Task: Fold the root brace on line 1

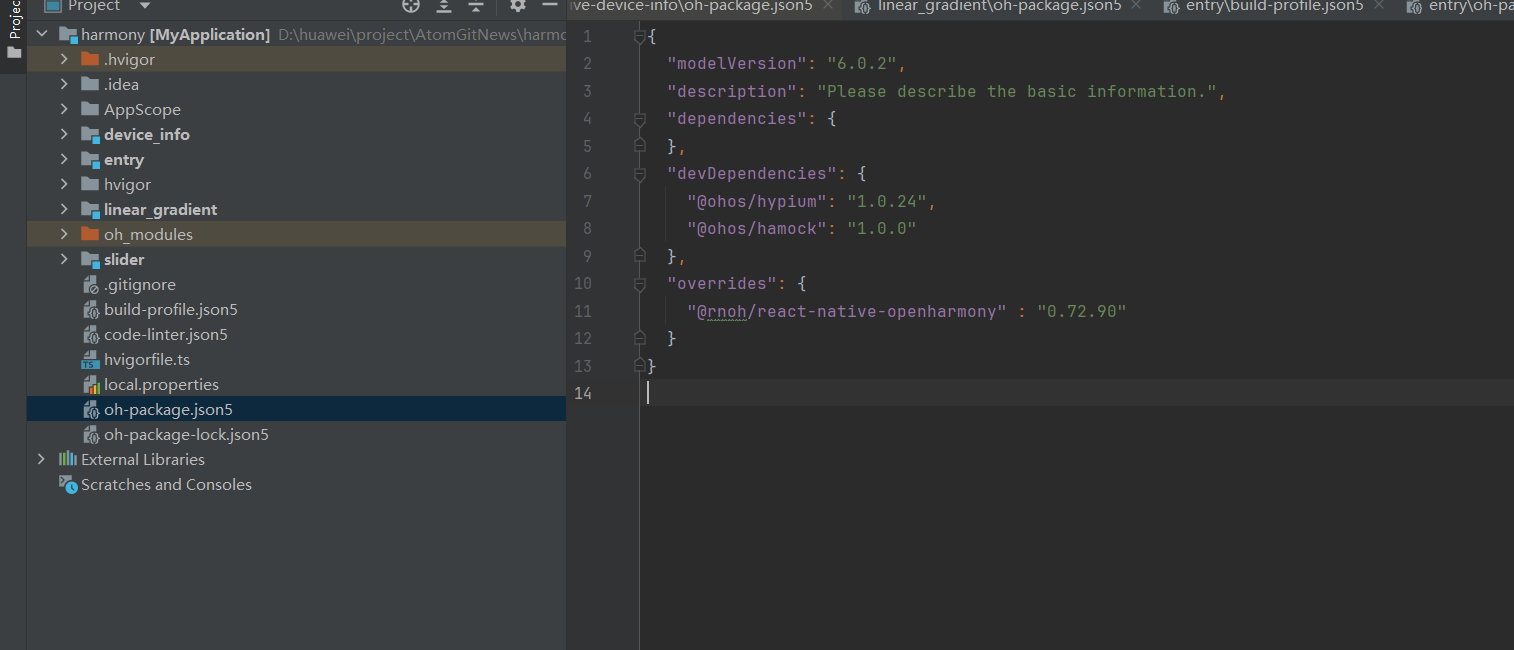Action: coord(640,37)
